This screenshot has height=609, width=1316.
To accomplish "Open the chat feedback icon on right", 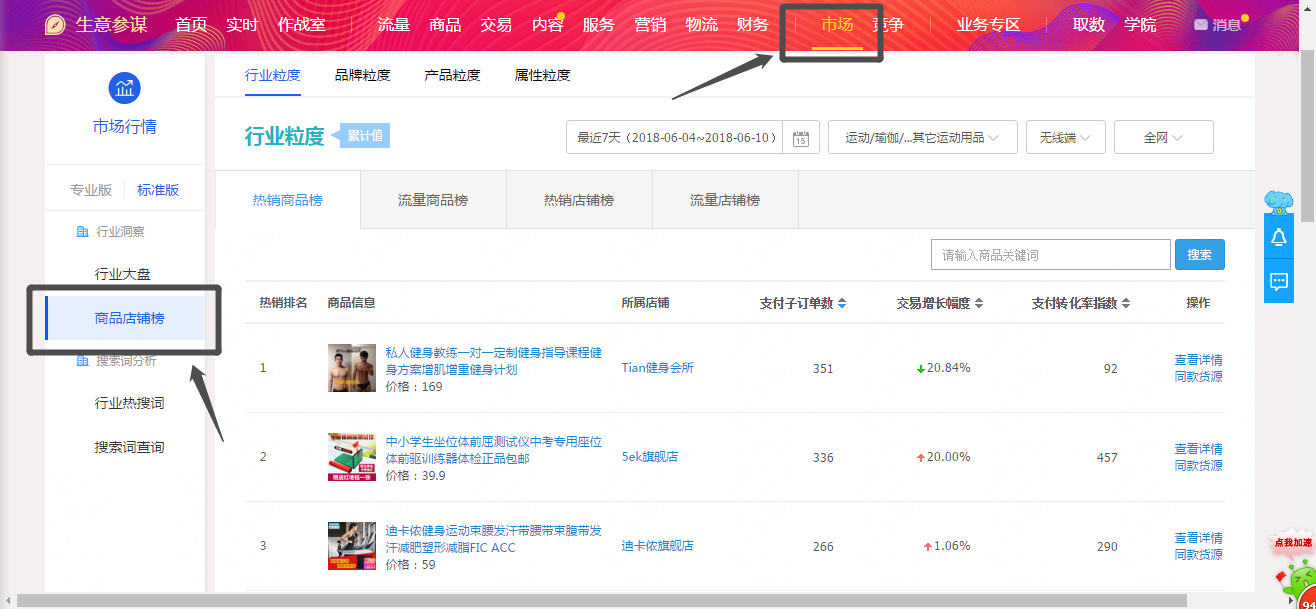I will pyautogui.click(x=1278, y=282).
